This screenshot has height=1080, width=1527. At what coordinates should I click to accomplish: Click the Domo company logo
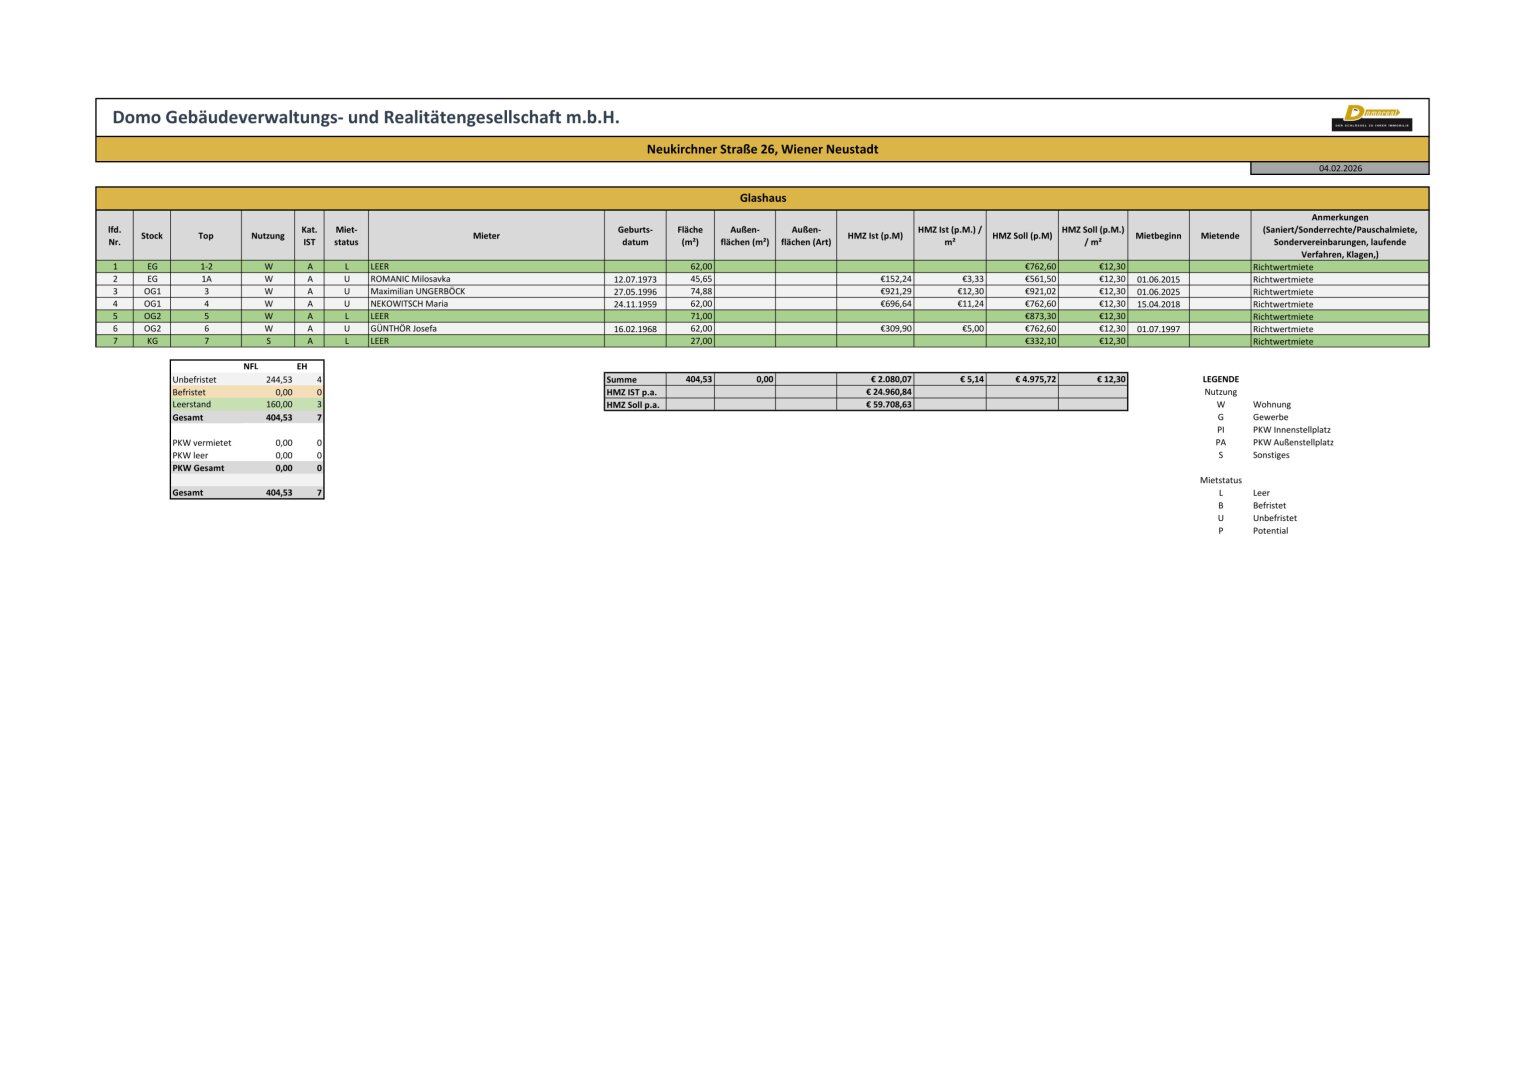[x=1371, y=118]
